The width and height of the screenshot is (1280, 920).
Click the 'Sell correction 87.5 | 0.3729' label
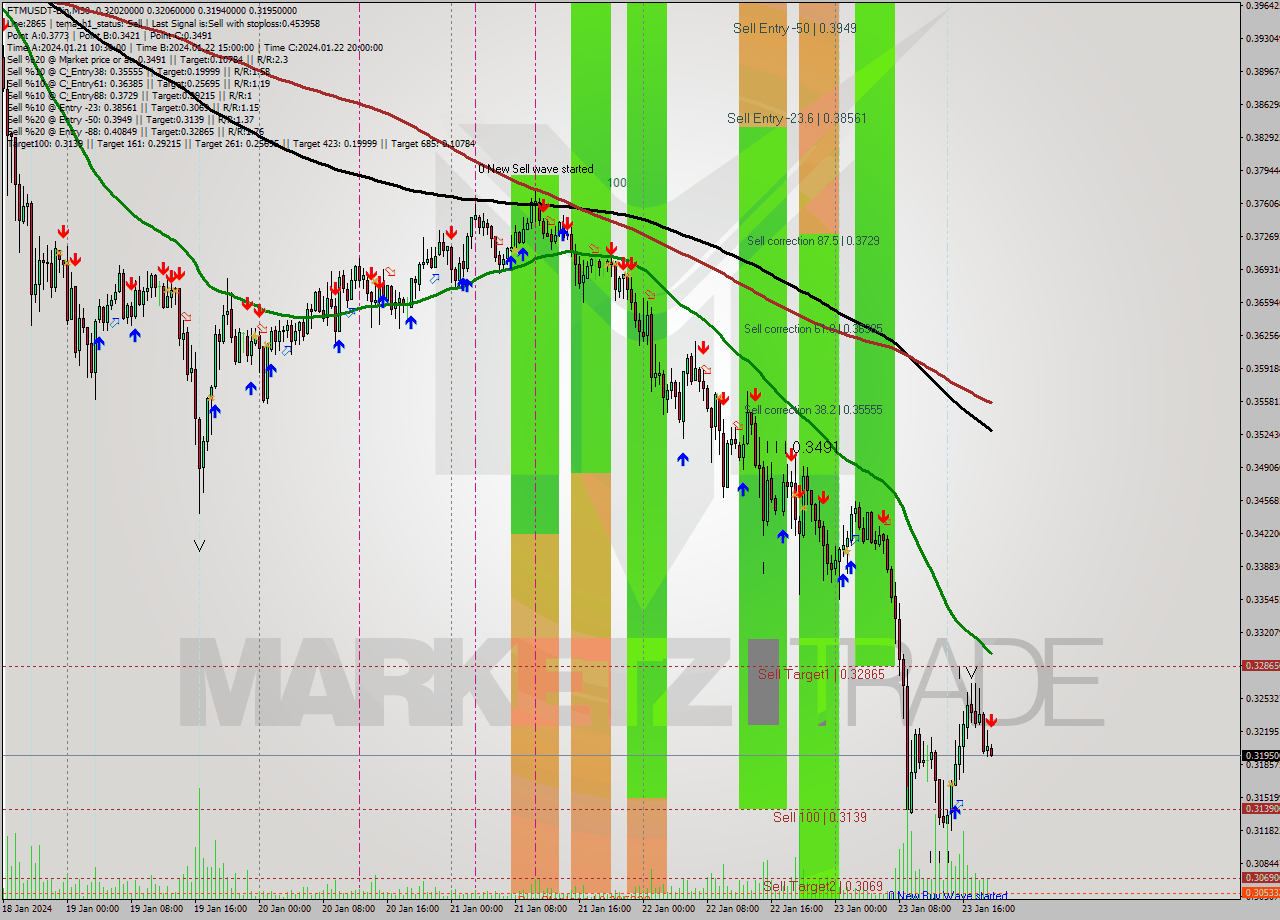coord(813,241)
